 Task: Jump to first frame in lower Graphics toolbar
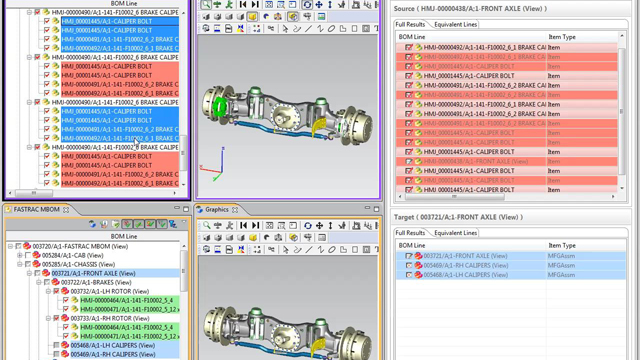243,225
